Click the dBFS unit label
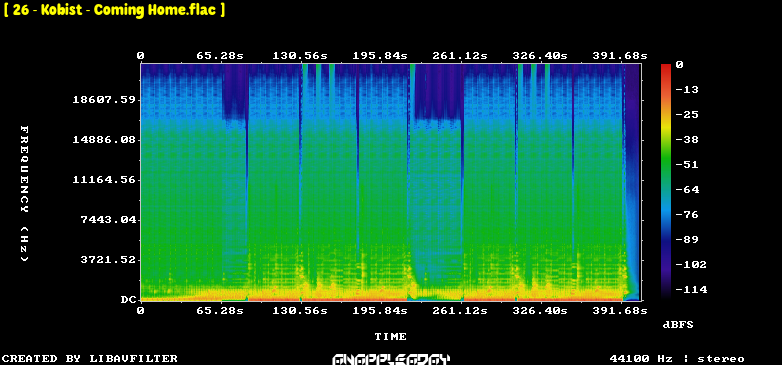 [x=678, y=325]
